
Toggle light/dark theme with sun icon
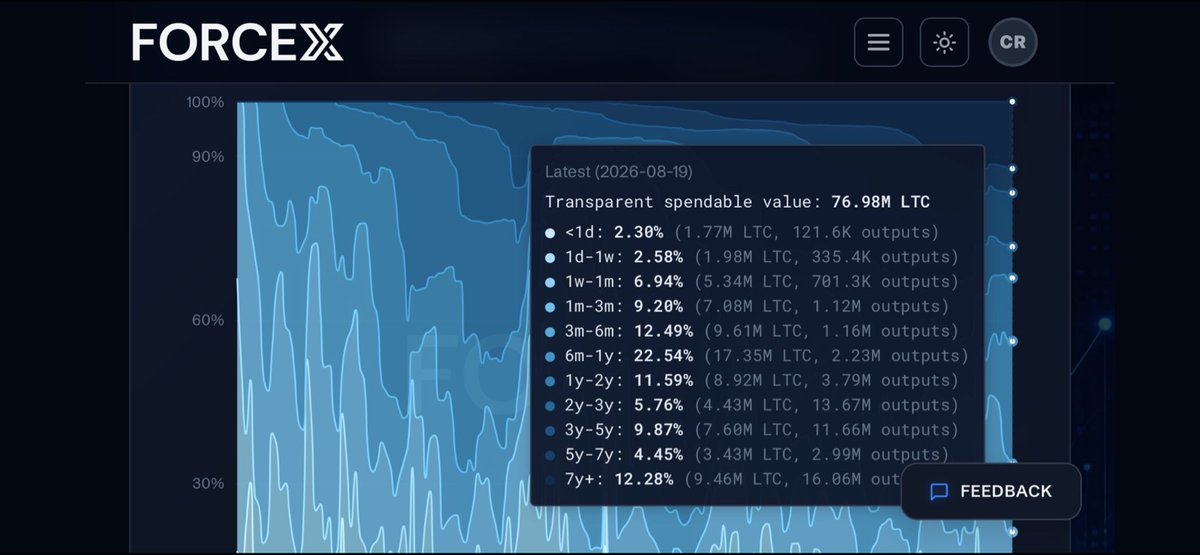(944, 42)
